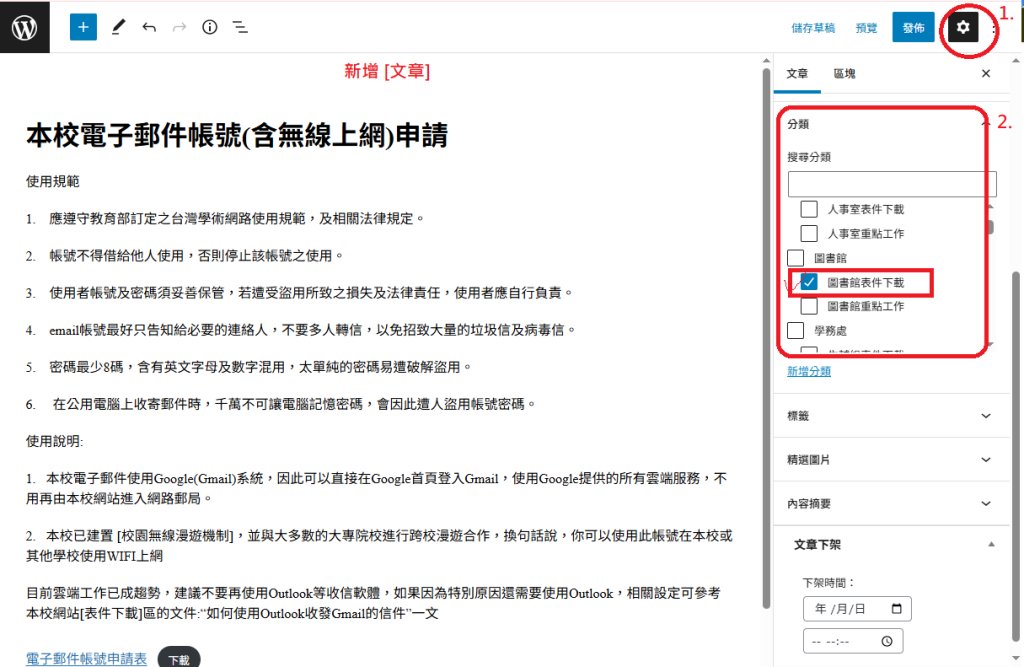Click the category list scrollbar

[991, 226]
